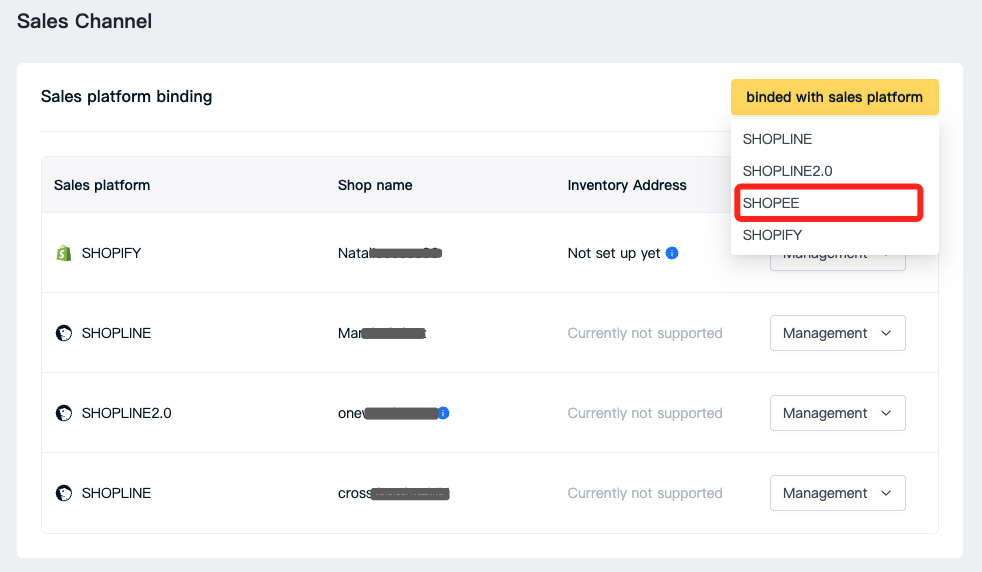Open Management dropdown for the cross shop

click(x=837, y=494)
